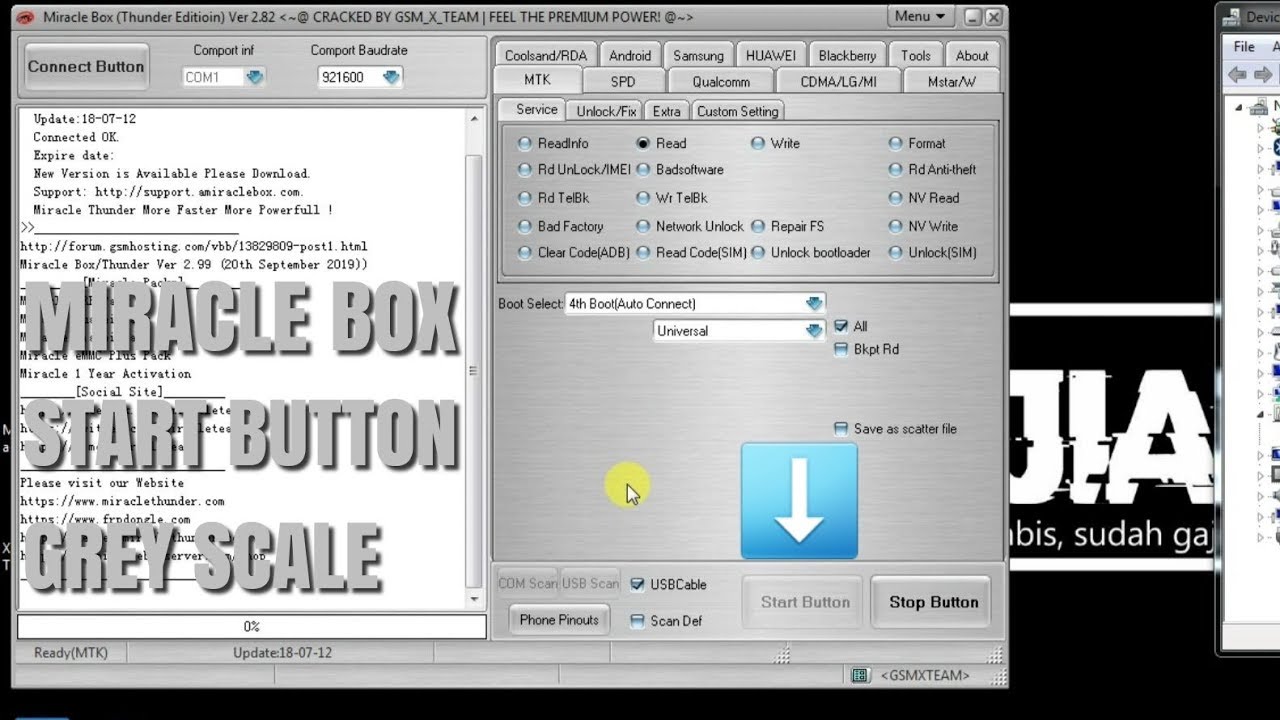The width and height of the screenshot is (1280, 720).
Task: Select the Rd UnLock/IMEI option
Action: coord(525,170)
